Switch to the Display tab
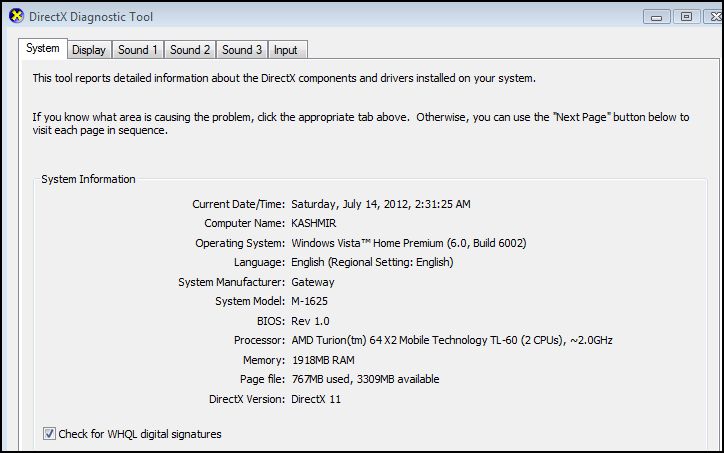This screenshot has height=453, width=724. point(88,50)
